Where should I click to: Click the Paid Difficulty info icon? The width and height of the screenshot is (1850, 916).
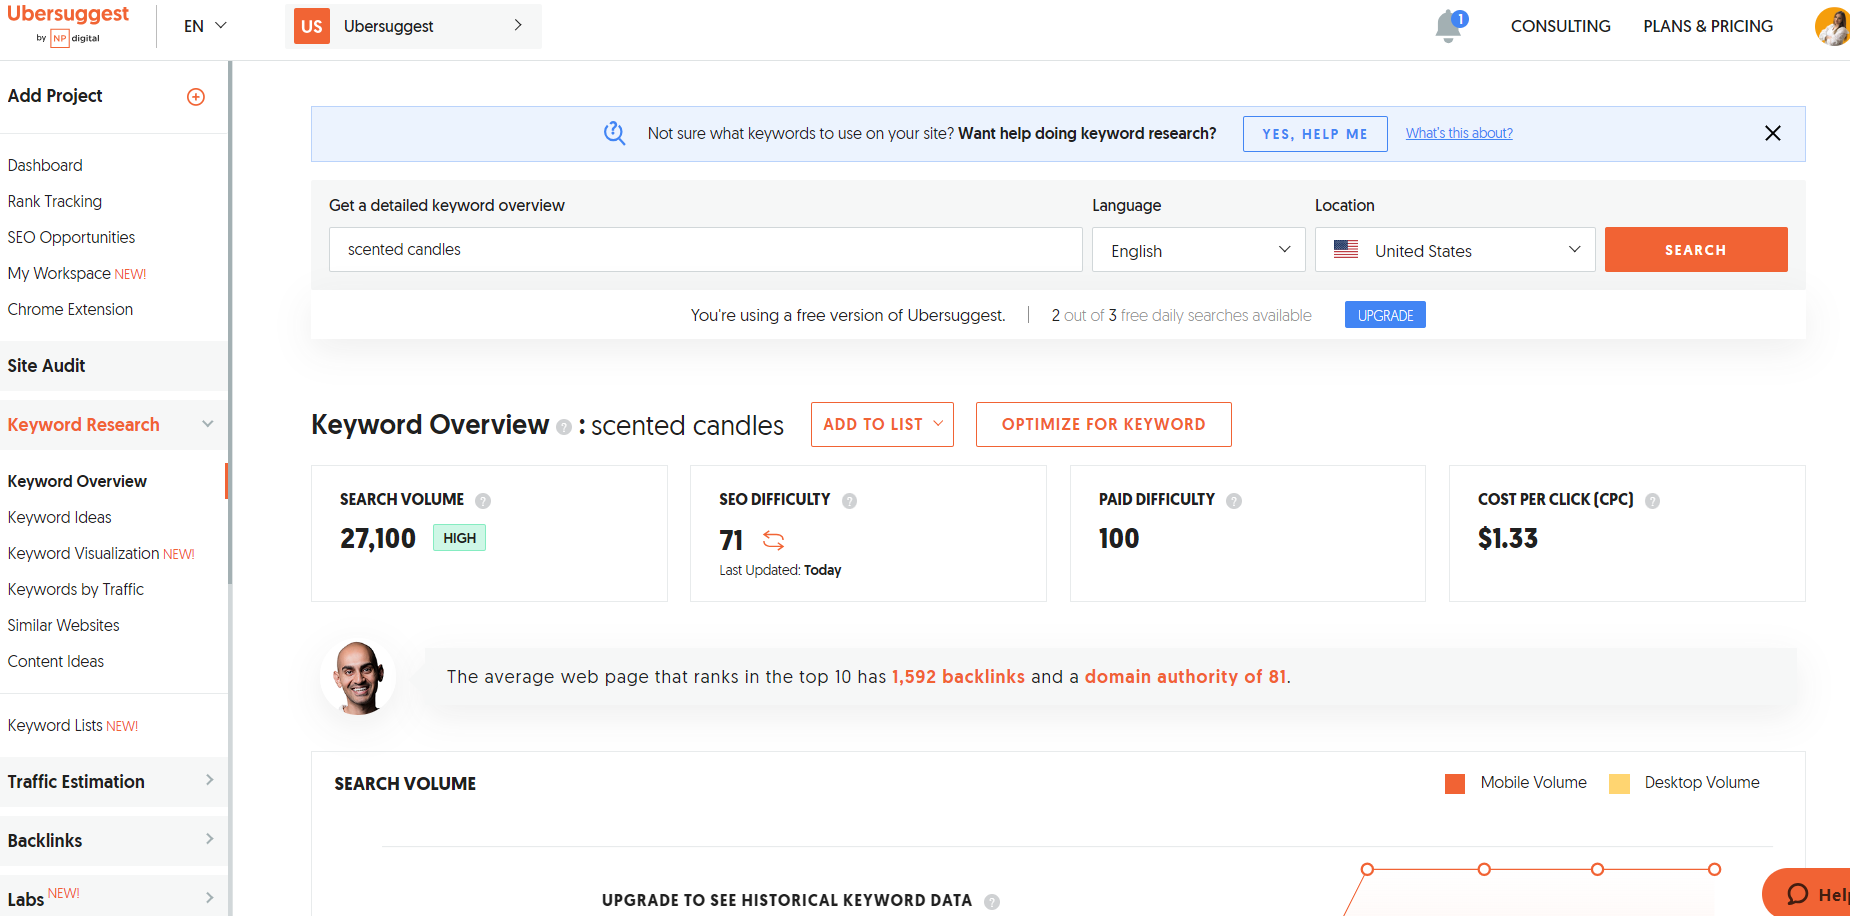tap(1234, 501)
